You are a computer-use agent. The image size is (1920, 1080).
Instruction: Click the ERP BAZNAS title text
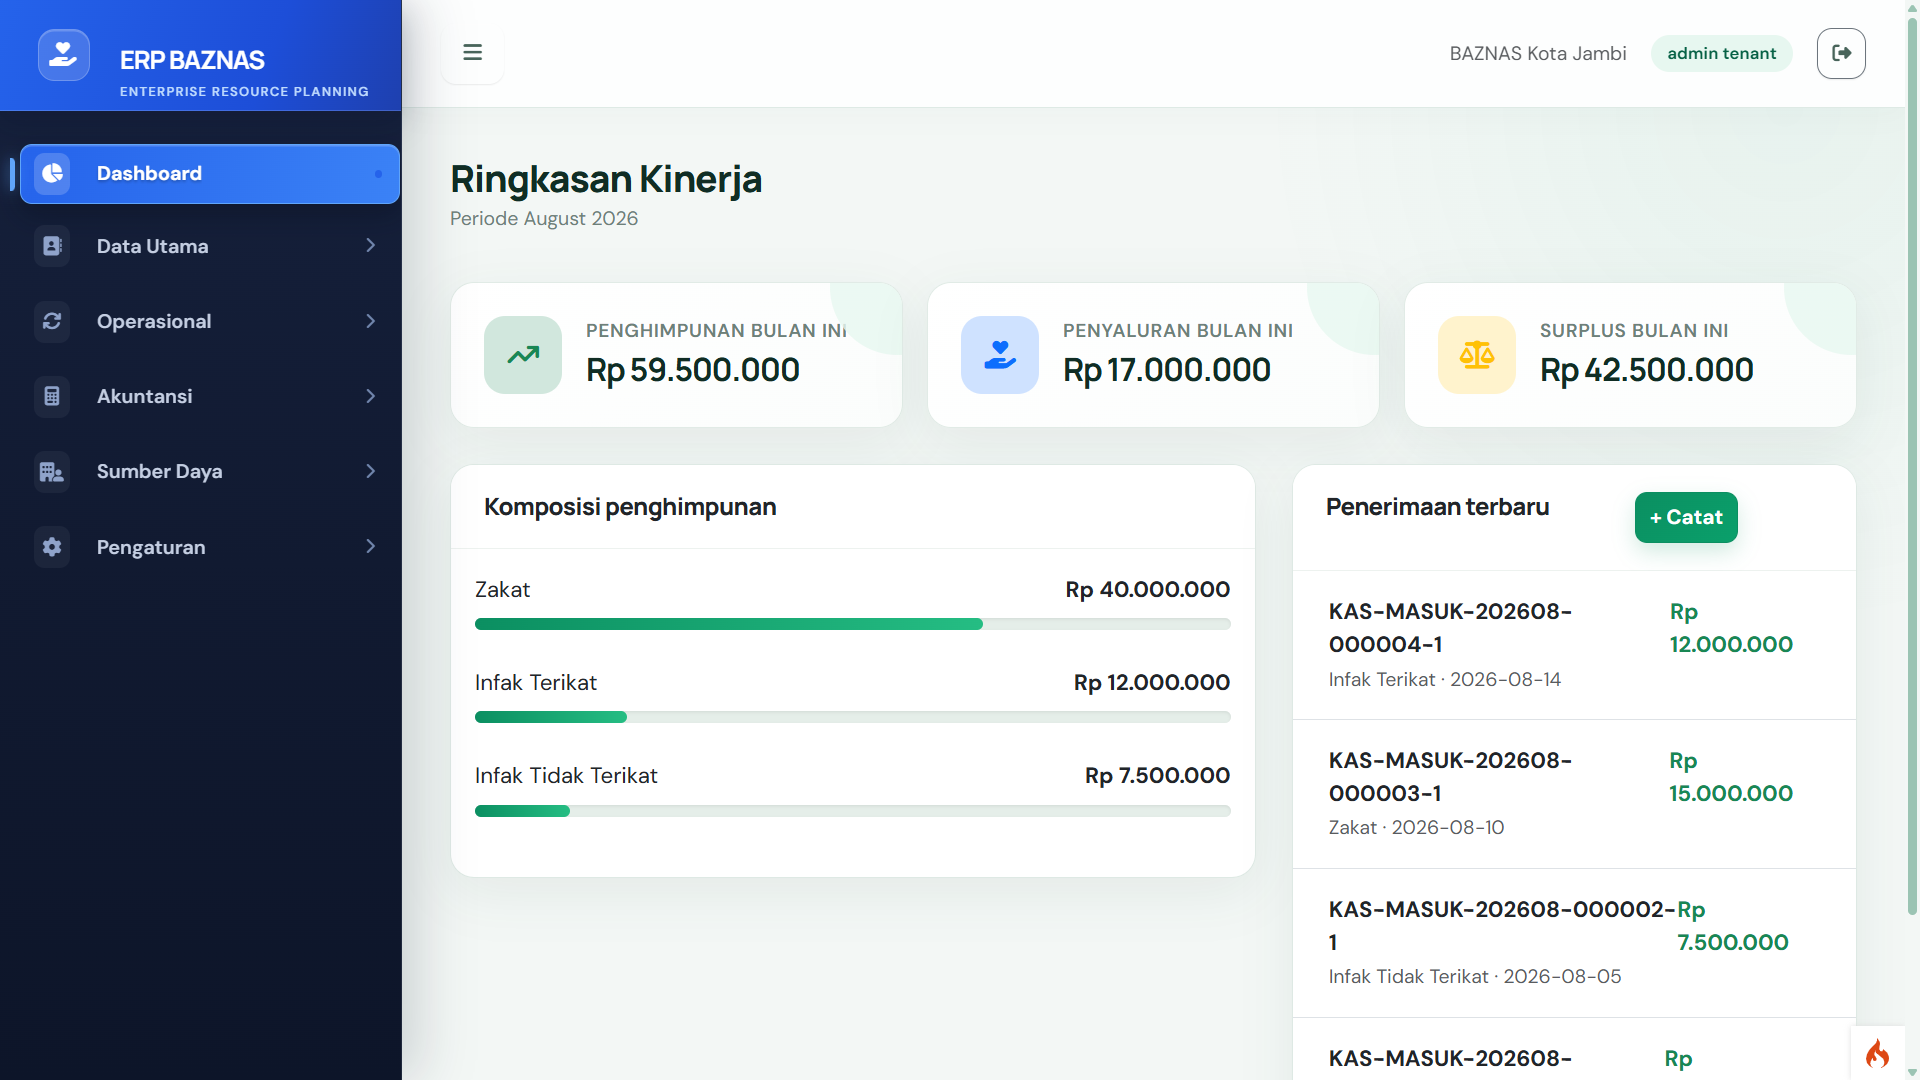192,60
